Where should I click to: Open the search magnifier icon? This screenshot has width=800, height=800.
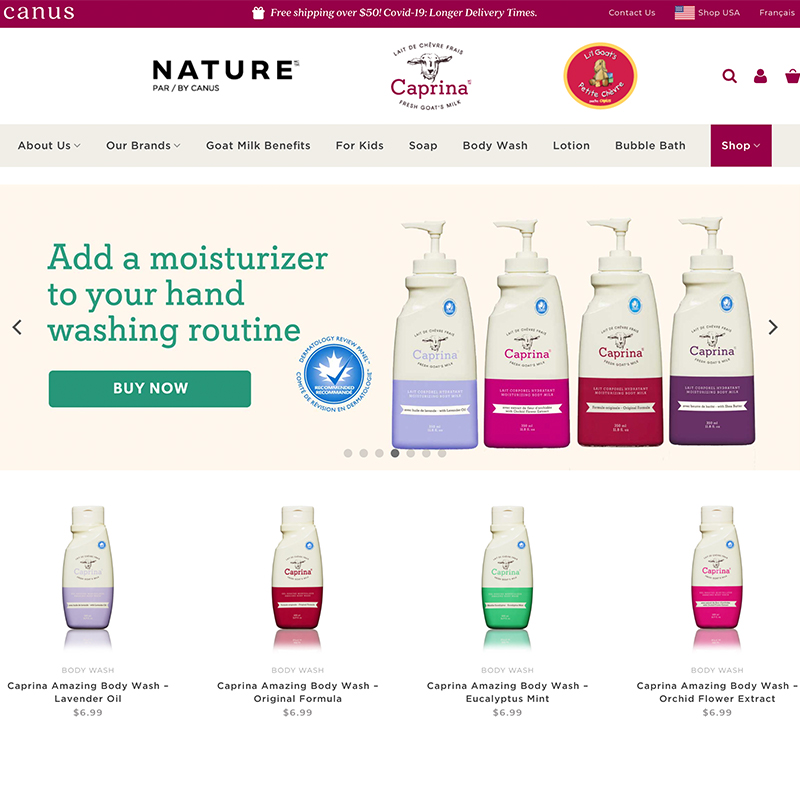click(730, 76)
